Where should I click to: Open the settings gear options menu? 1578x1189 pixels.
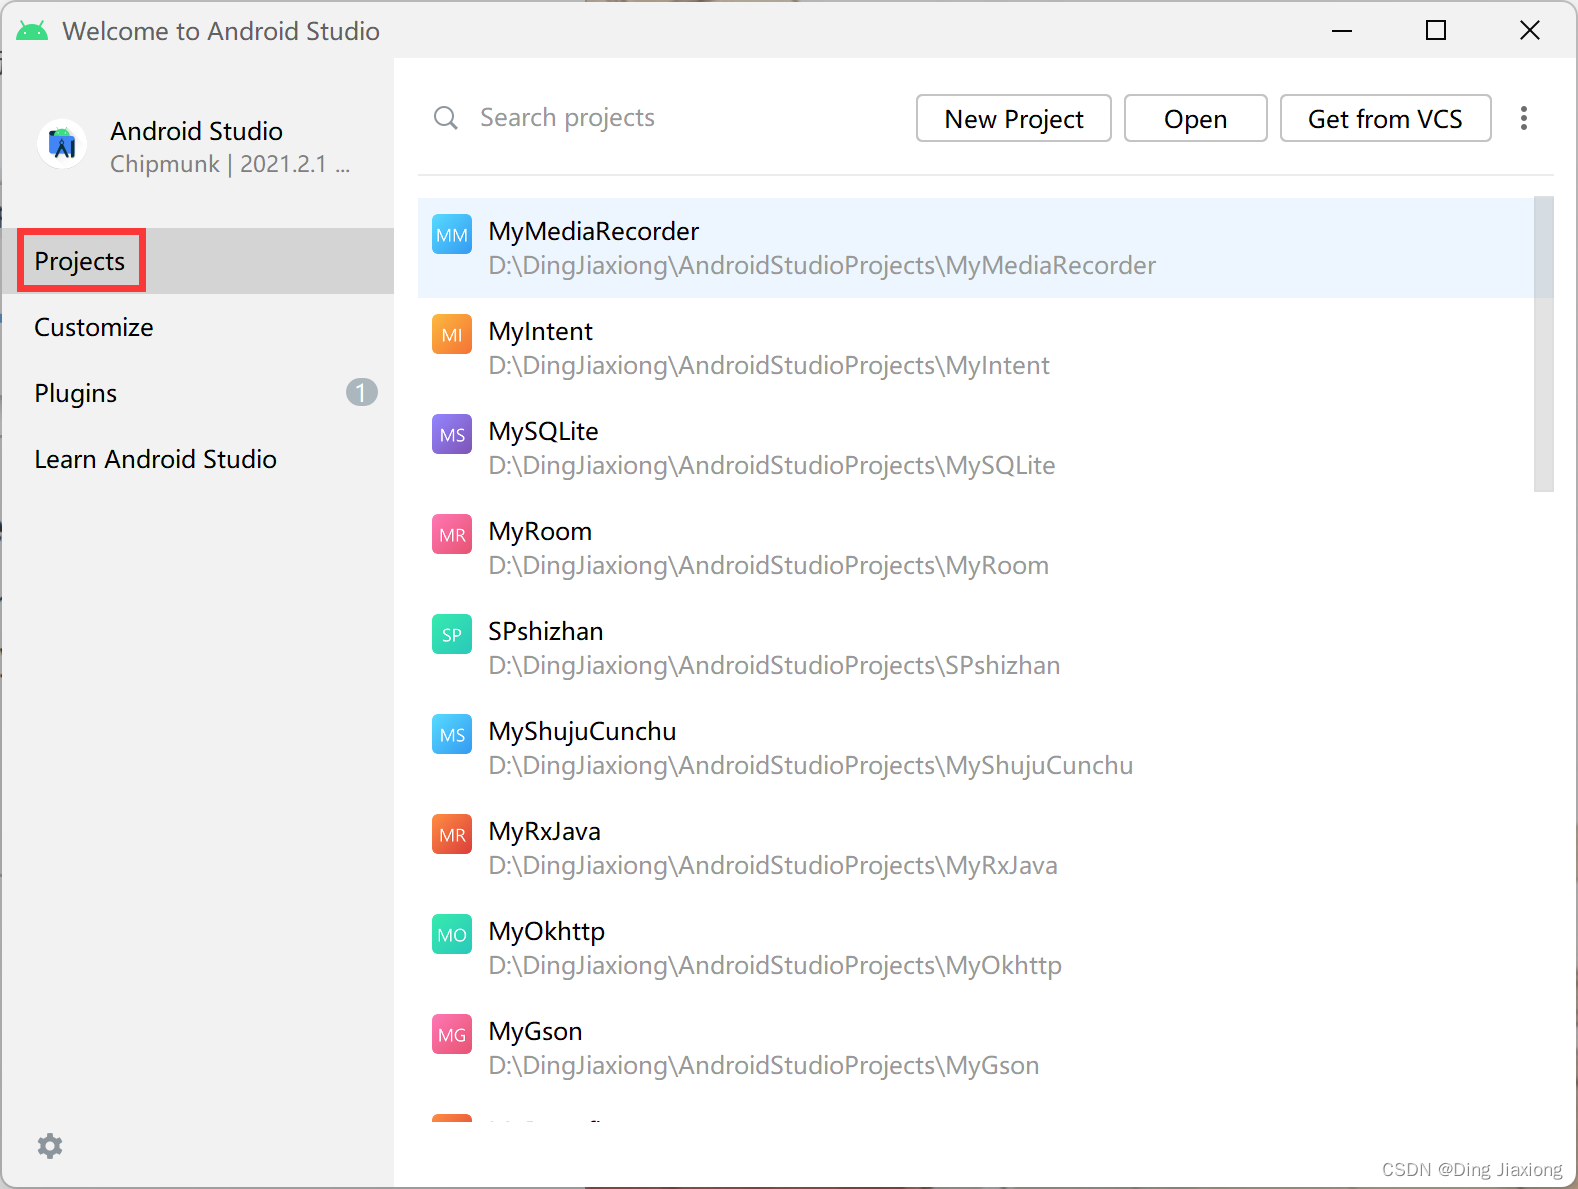pos(50,1146)
